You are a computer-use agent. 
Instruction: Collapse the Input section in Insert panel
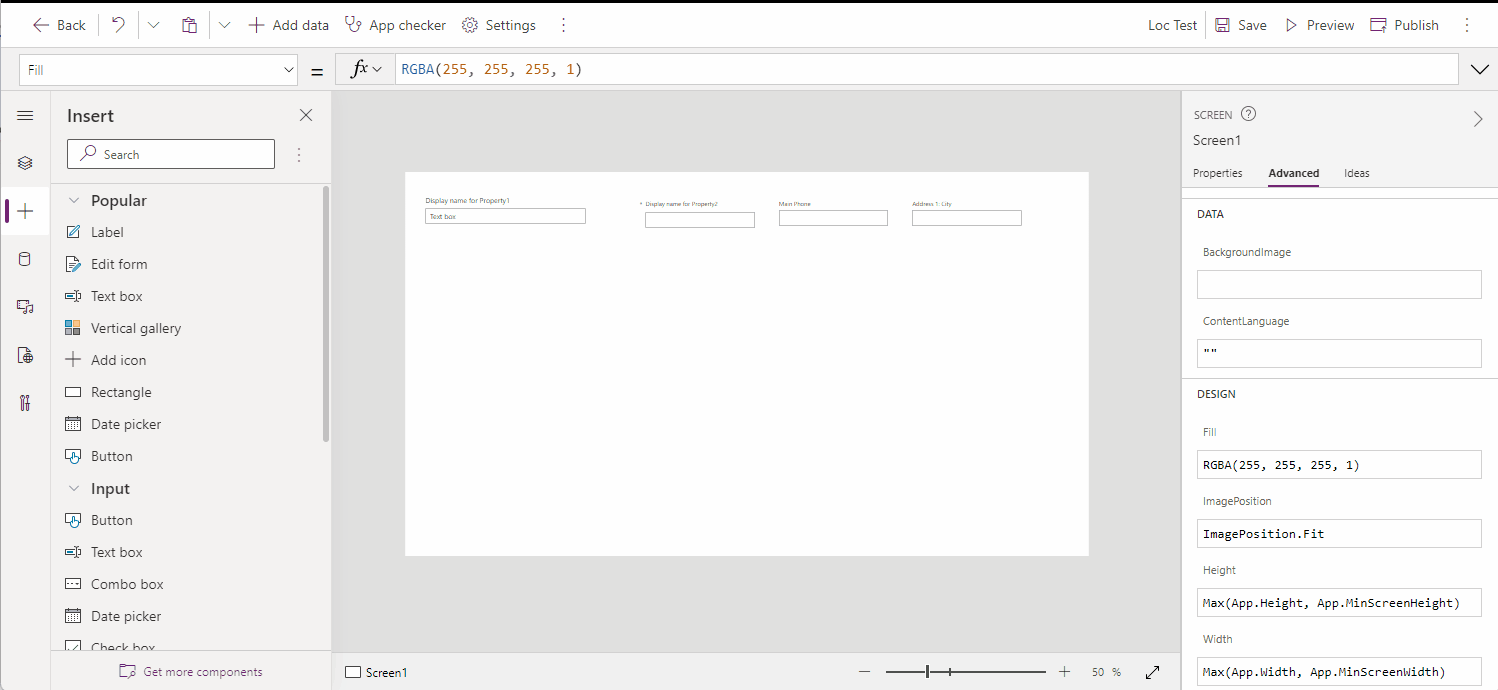click(74, 488)
